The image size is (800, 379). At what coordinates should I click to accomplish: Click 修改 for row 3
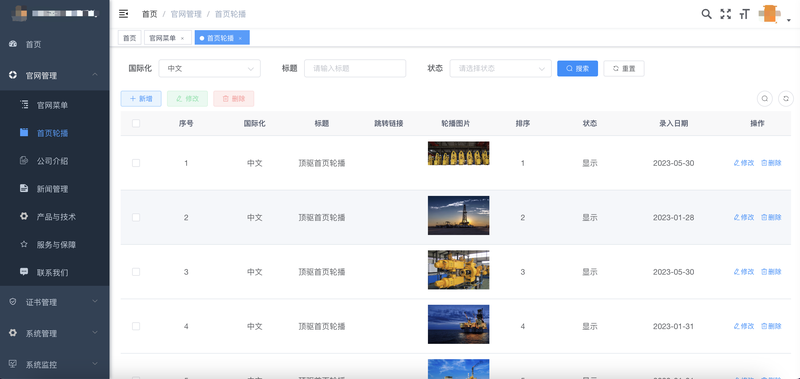pos(744,272)
